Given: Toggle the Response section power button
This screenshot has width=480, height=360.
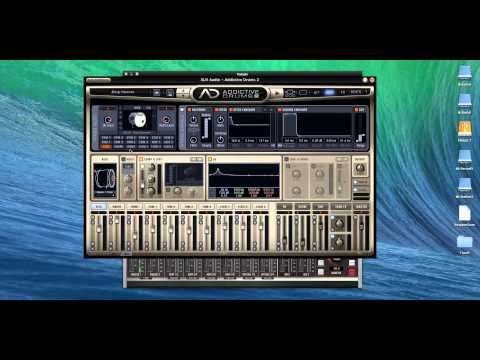Looking at the screenshot, I should point(189,110).
